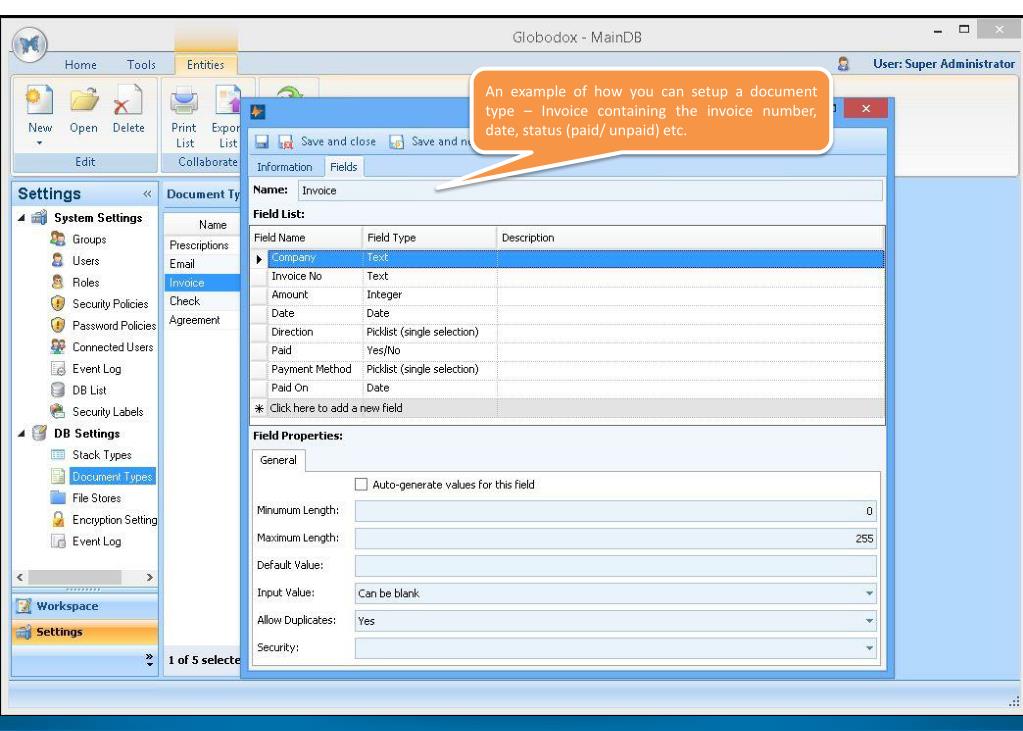
Task: Open the Allow Duplicates dropdown
Action: pyautogui.click(x=869, y=621)
